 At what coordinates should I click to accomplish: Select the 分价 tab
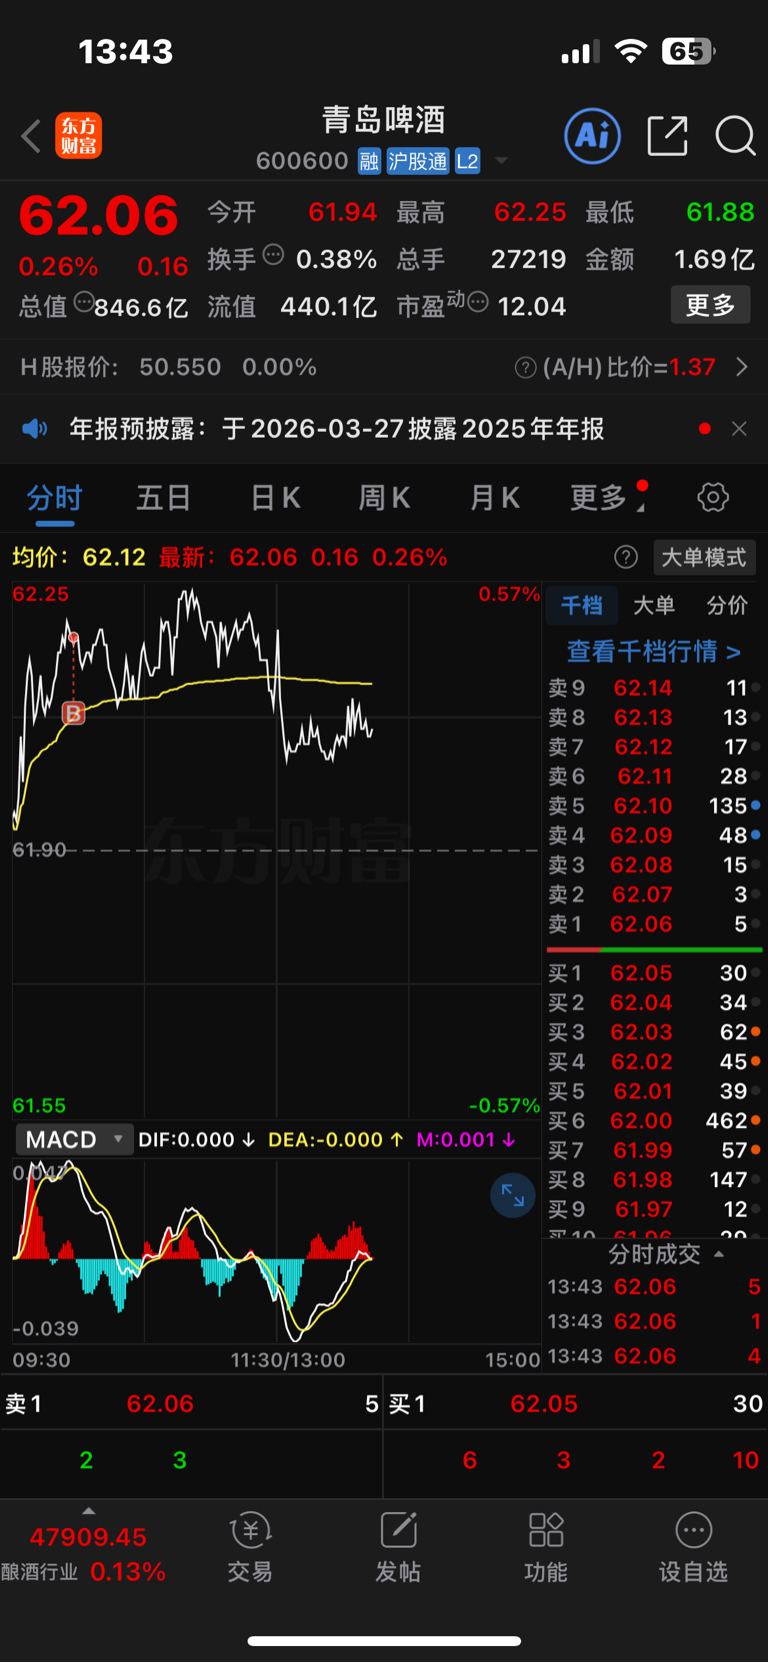727,605
